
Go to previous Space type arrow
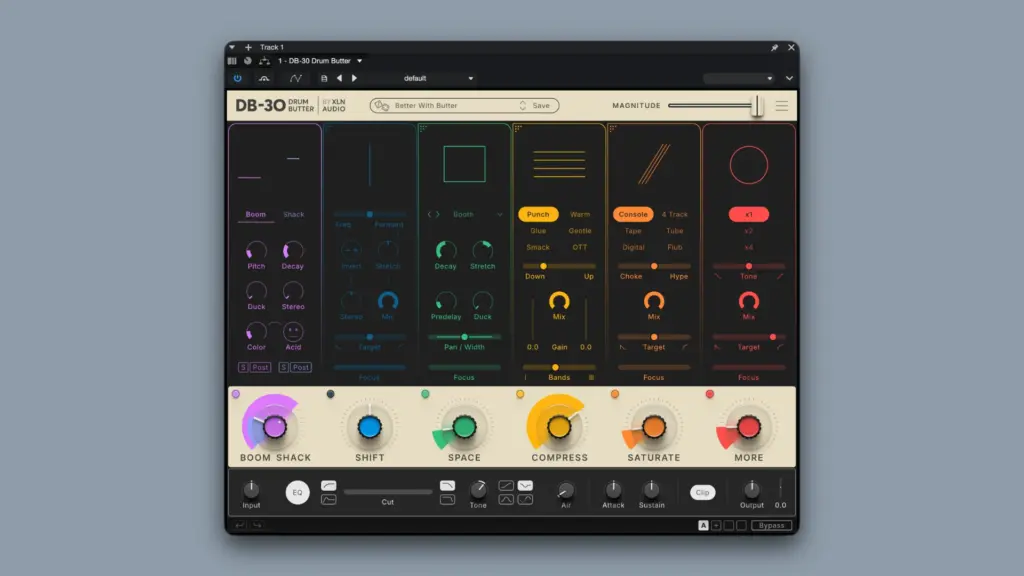tap(430, 214)
